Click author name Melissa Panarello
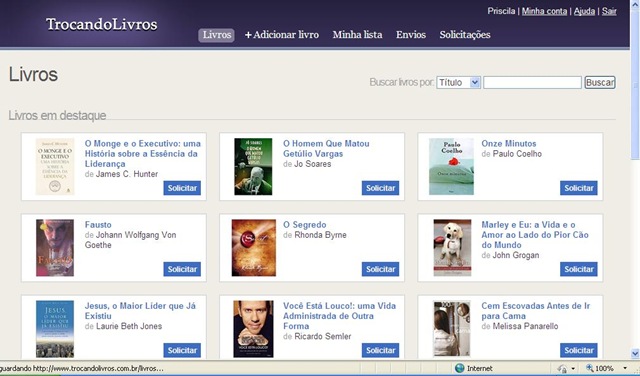The image size is (640, 376). tap(525, 326)
